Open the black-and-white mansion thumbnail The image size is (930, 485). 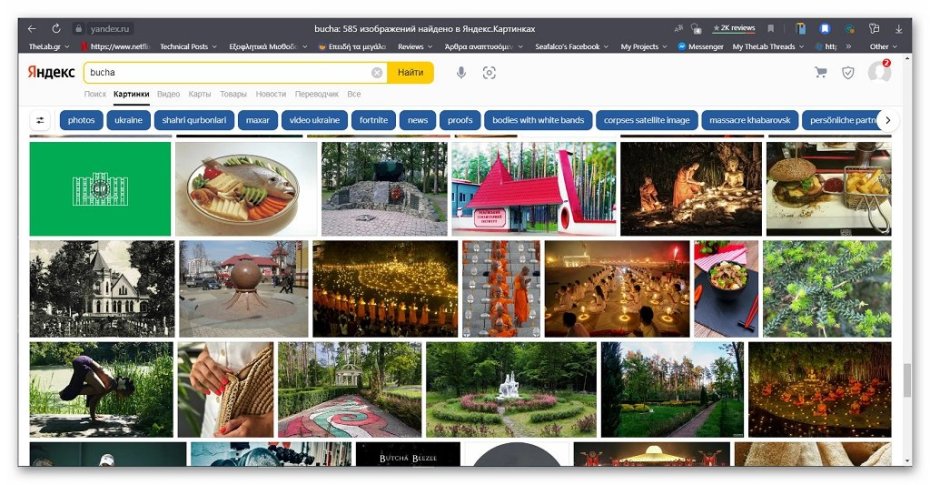tap(102, 289)
